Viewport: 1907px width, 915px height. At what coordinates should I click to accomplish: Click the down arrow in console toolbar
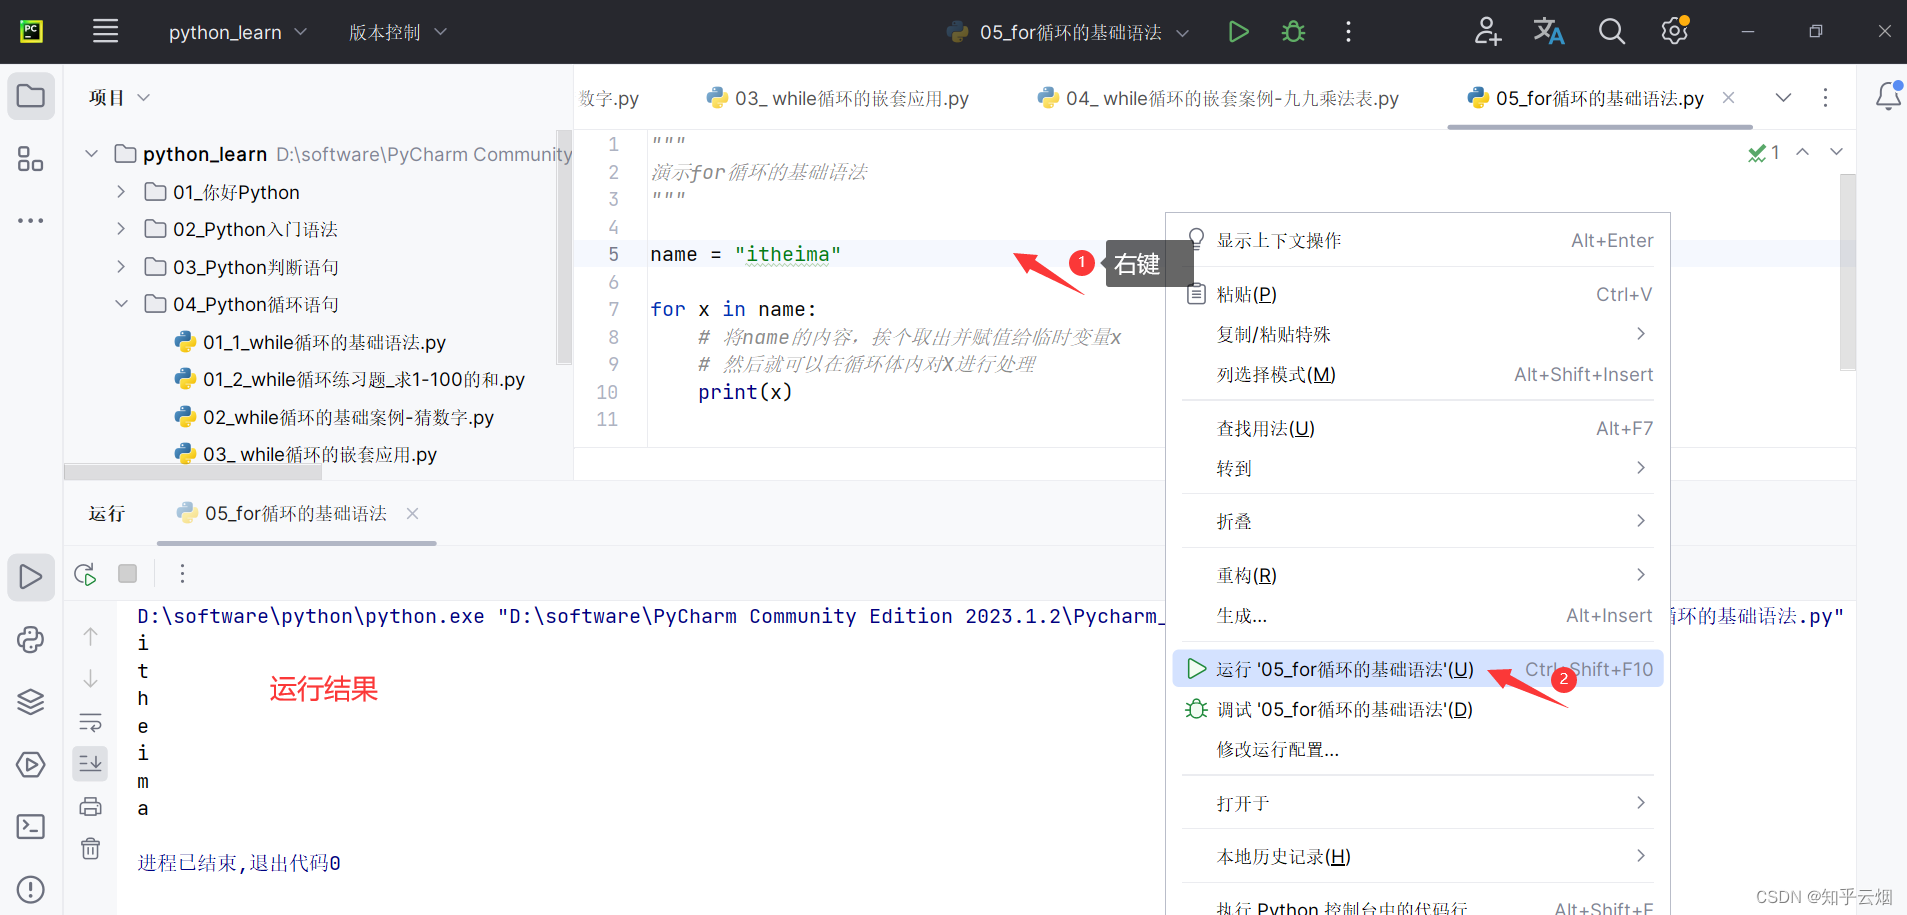(90, 679)
